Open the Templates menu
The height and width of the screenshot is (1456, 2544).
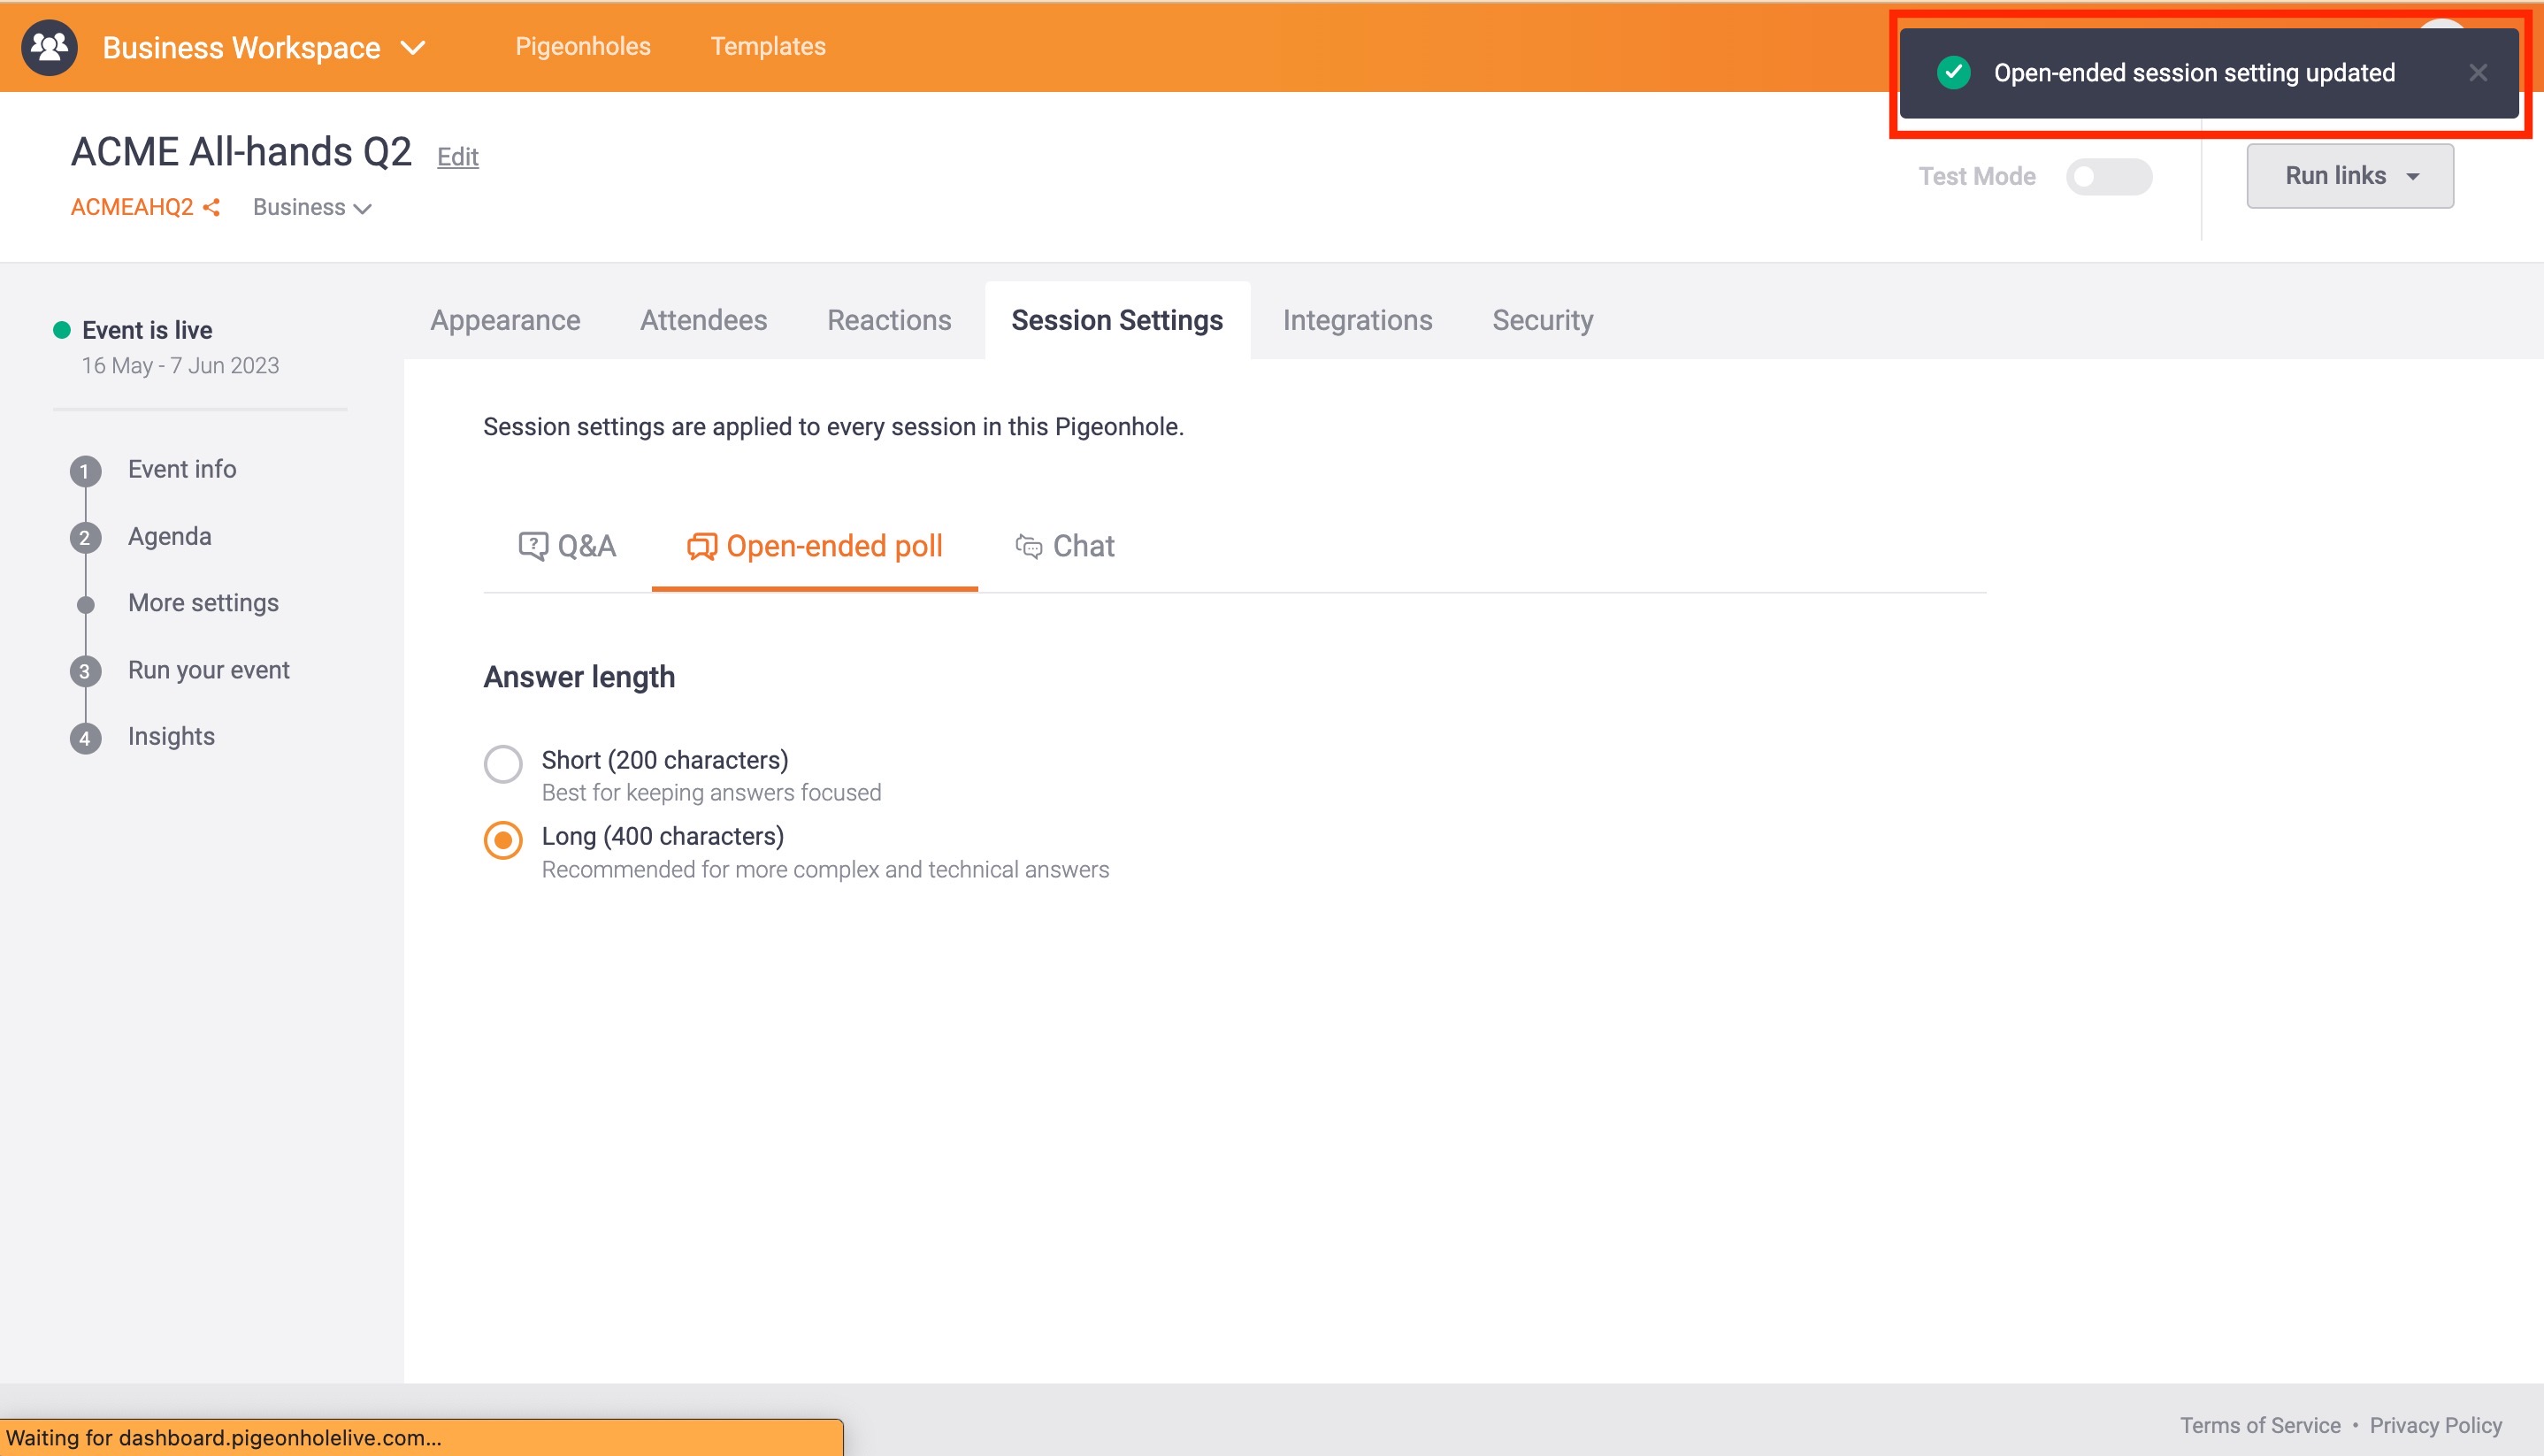tap(768, 46)
